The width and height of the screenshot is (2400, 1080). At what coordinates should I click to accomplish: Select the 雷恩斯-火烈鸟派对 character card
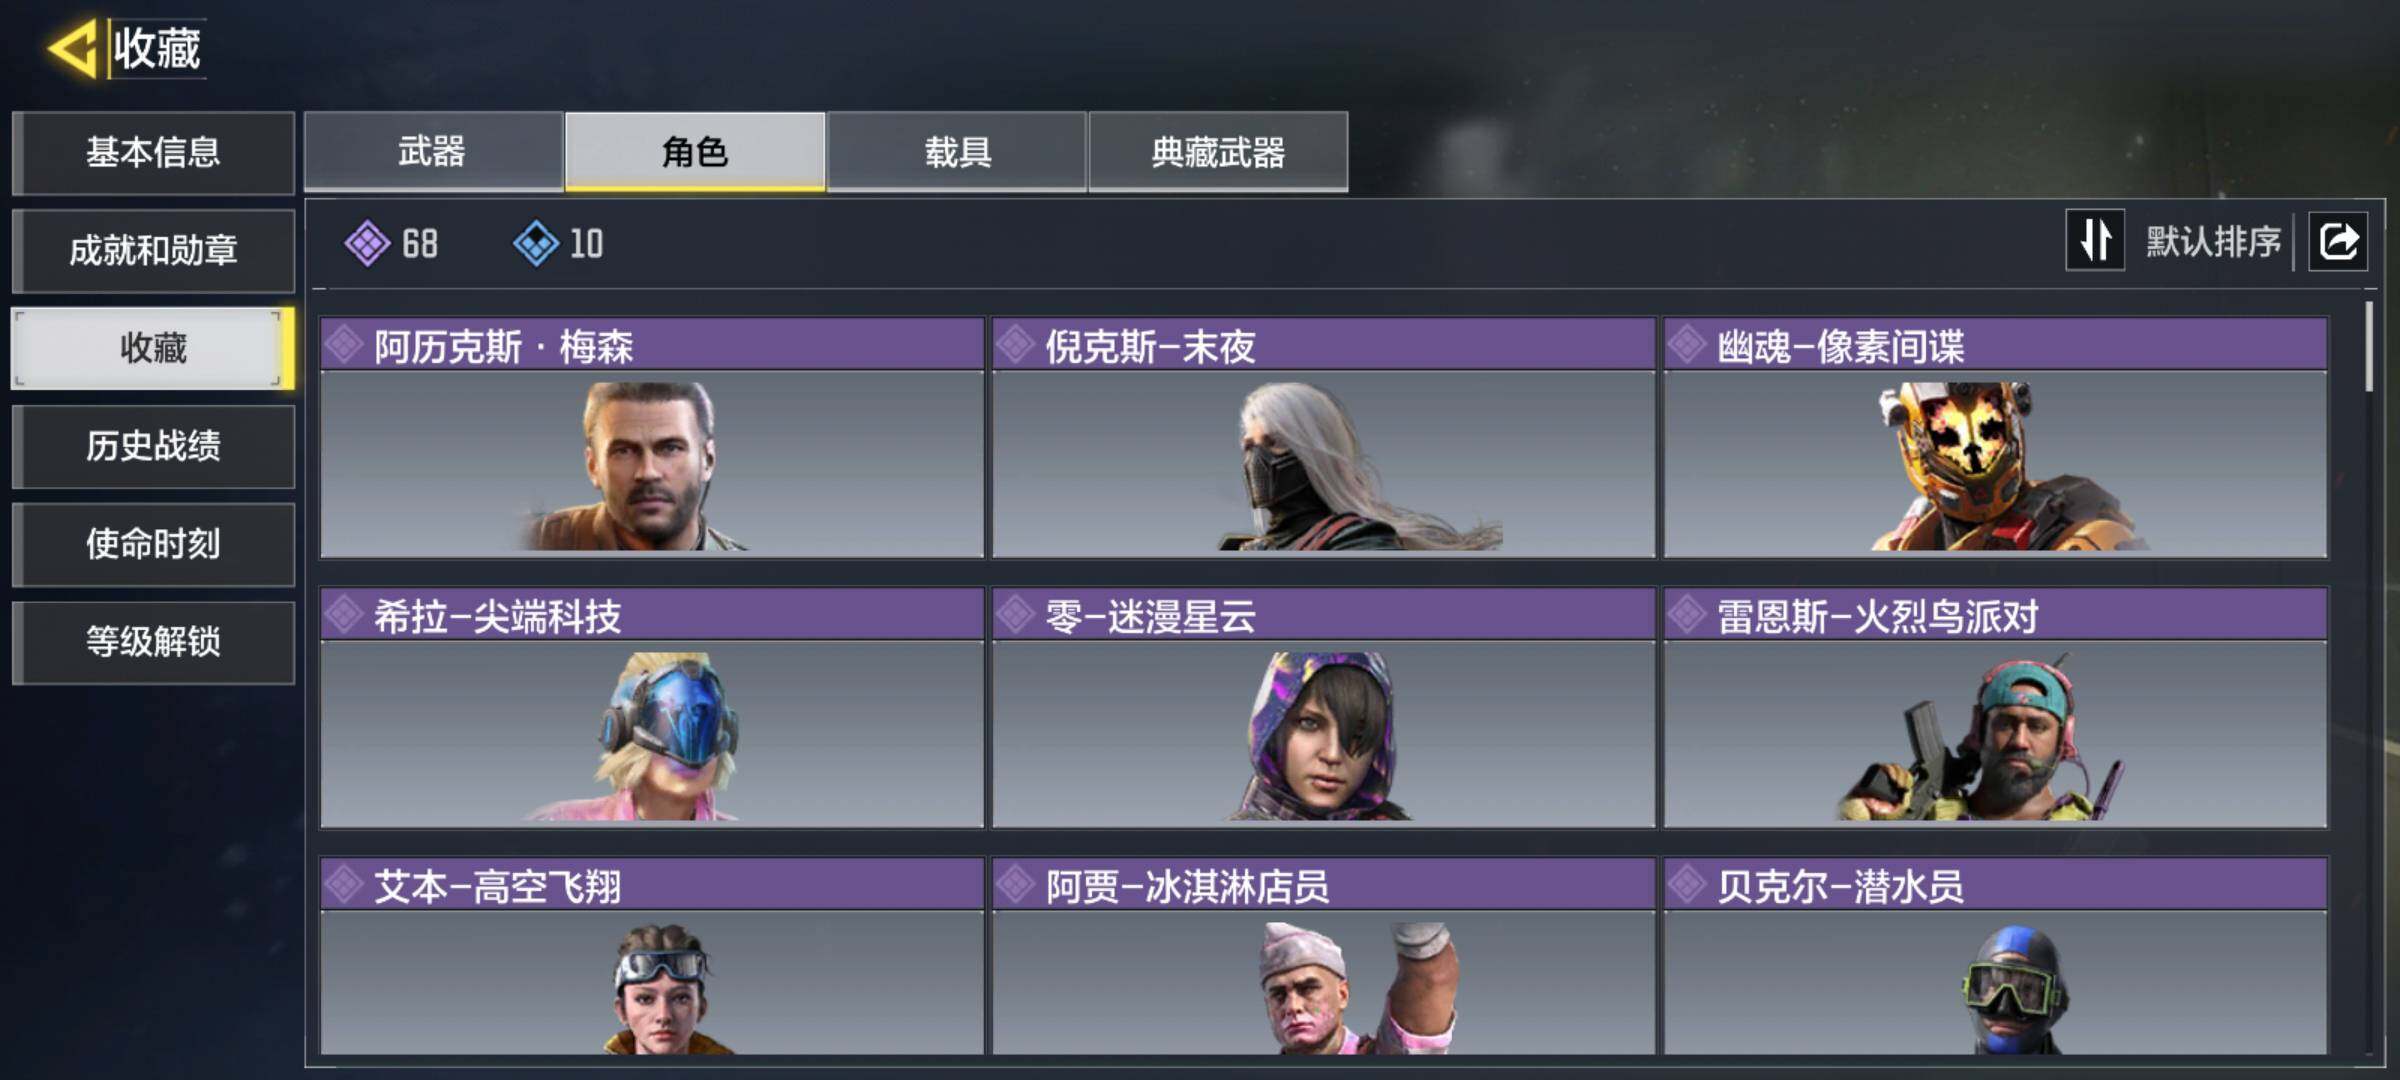[1996, 708]
